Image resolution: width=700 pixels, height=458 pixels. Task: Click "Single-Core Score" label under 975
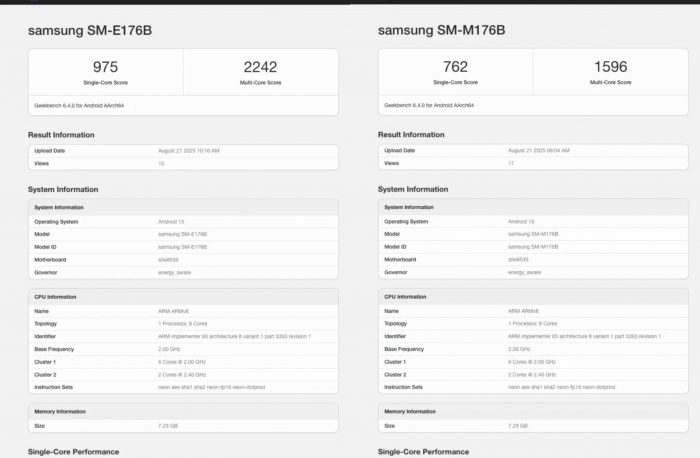pos(105,83)
